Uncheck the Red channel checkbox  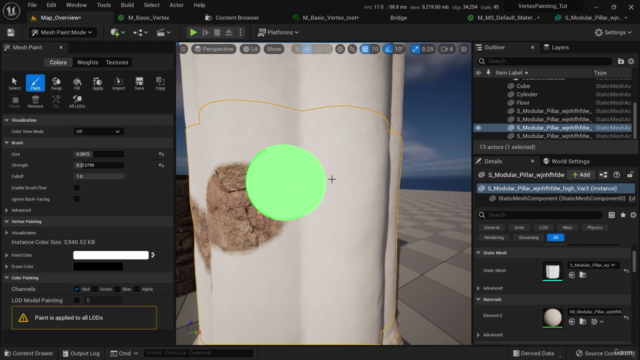coord(77,289)
